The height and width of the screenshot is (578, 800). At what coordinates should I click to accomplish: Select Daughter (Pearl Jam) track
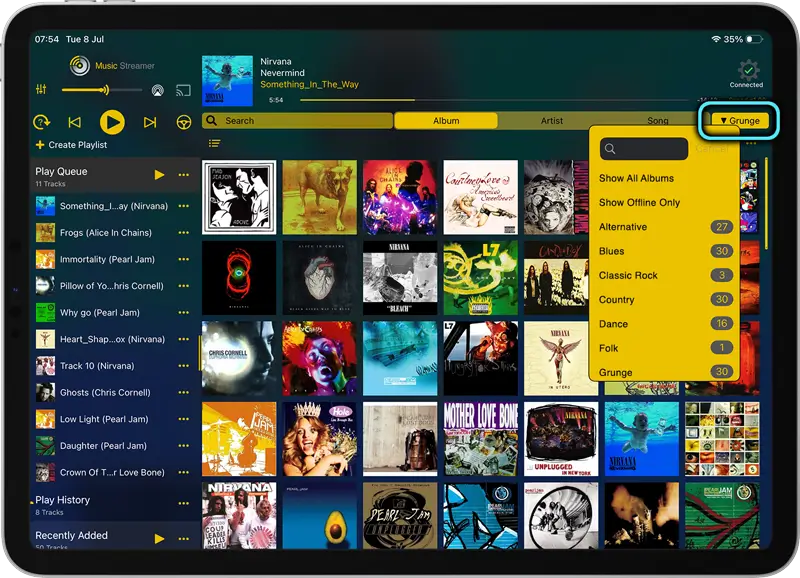click(x=103, y=445)
